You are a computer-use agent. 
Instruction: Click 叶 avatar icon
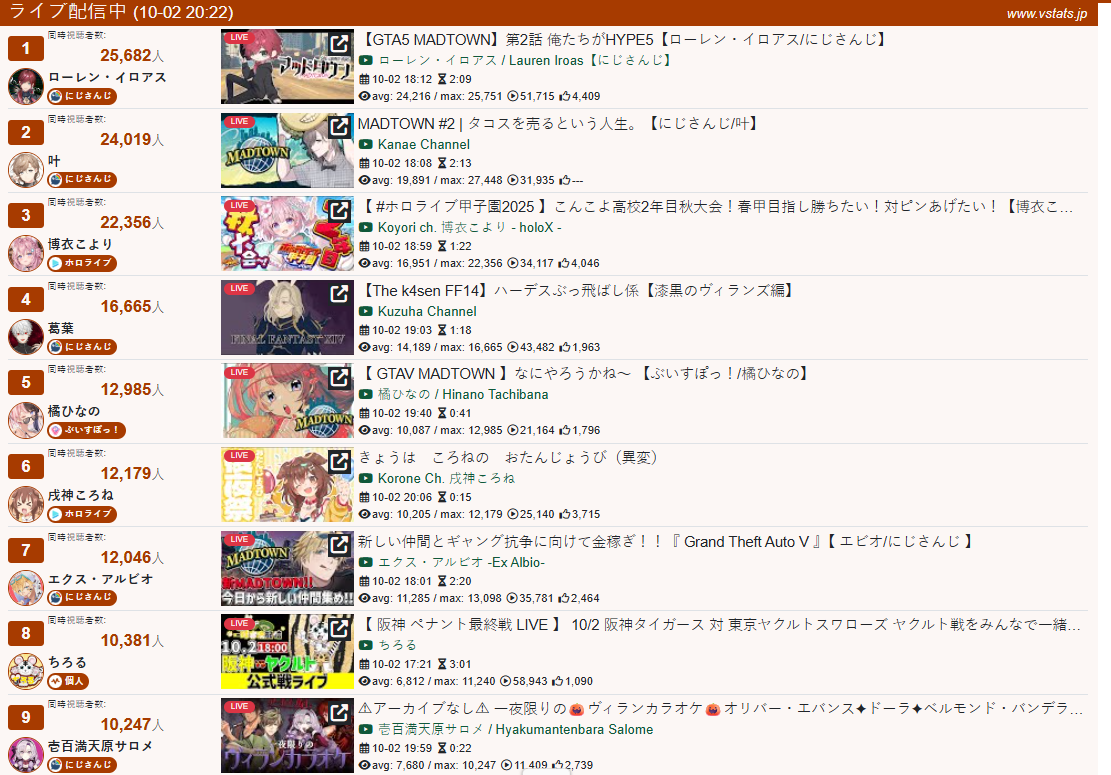(x=26, y=170)
